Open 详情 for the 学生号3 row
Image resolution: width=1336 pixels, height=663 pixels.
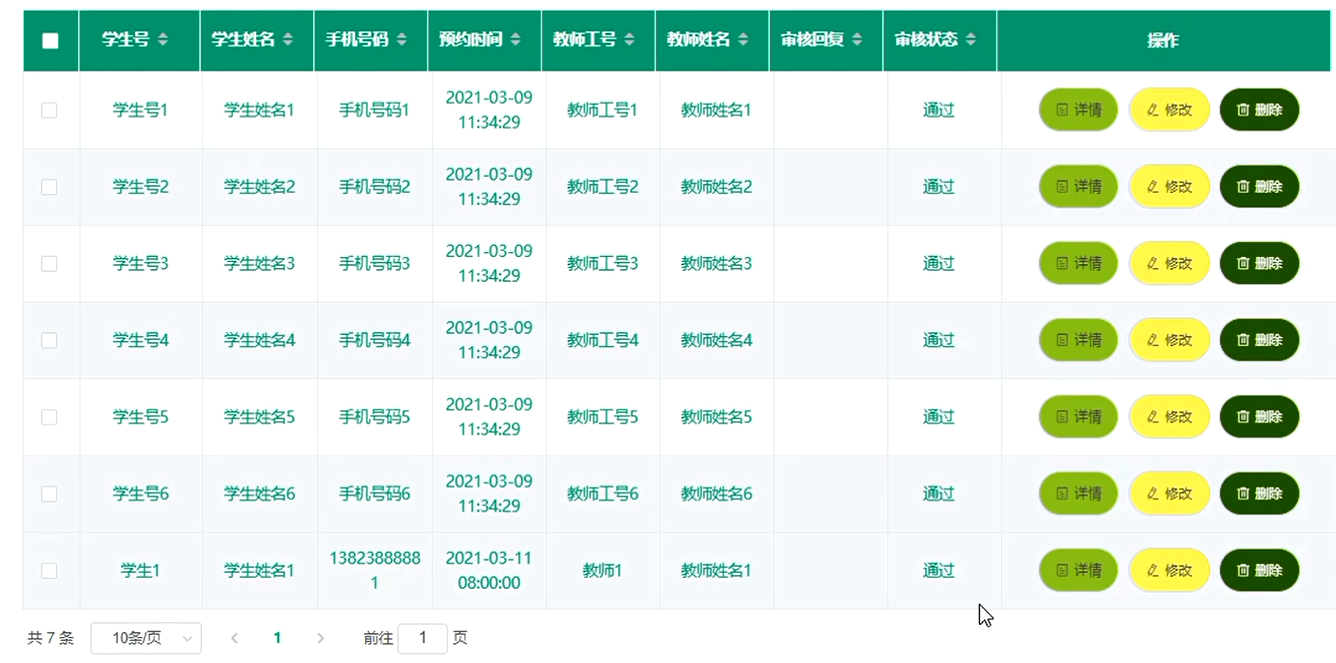tap(1079, 264)
